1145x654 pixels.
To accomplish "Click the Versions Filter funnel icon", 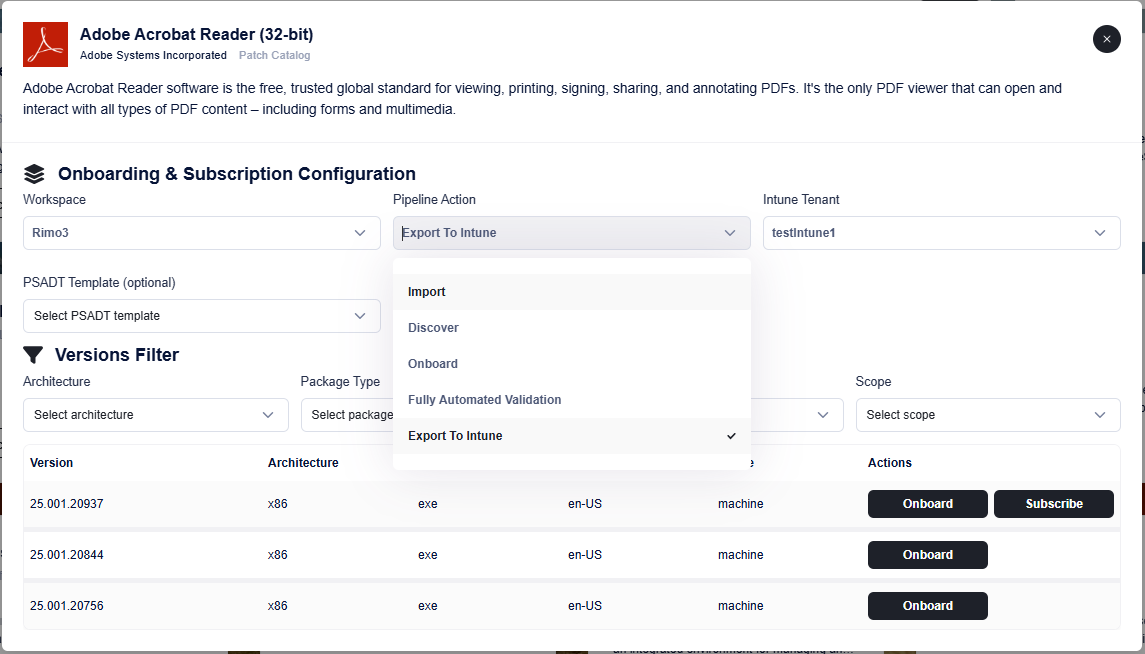I will click(x=33, y=355).
